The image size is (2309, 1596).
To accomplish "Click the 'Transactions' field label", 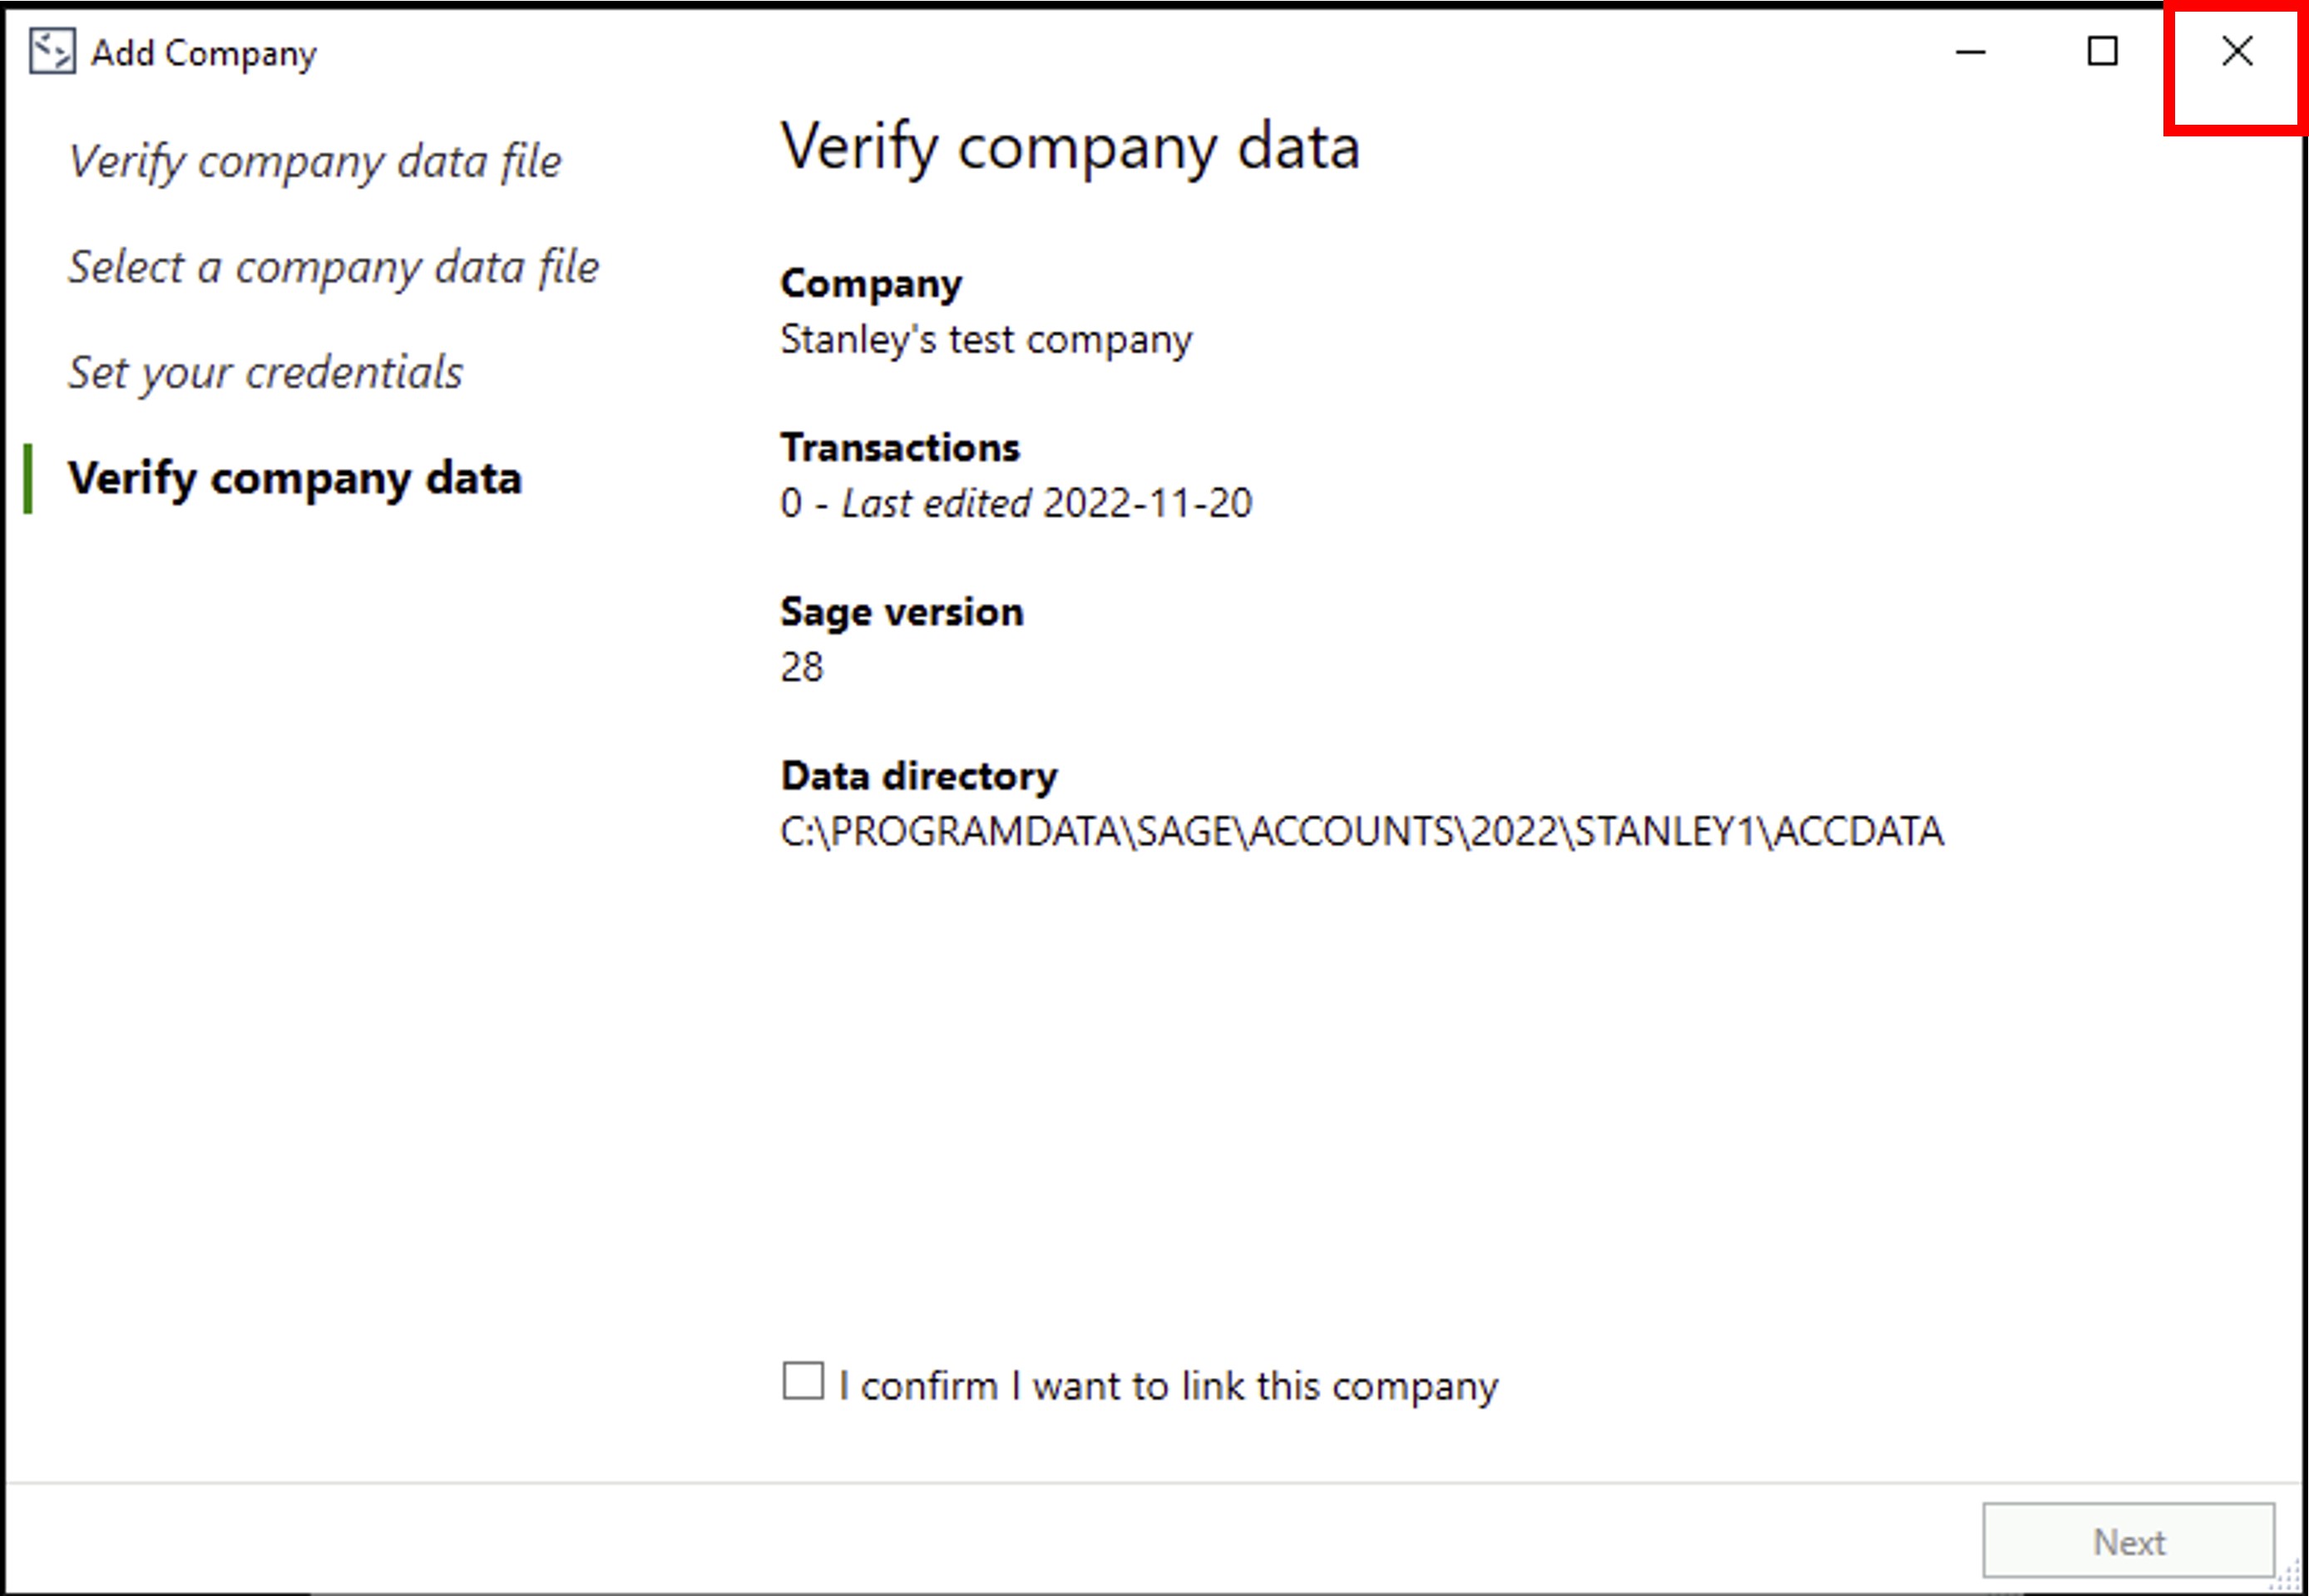I will [900, 447].
